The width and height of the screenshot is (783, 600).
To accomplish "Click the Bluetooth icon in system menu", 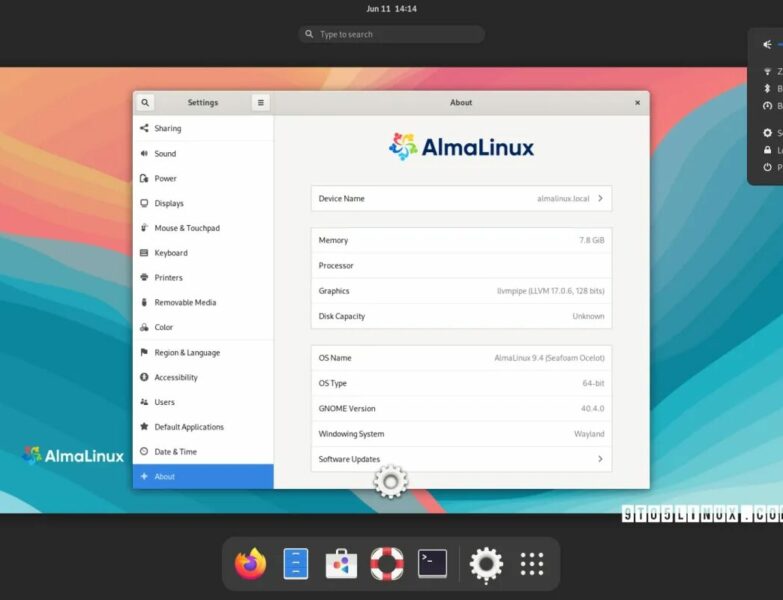I will point(768,89).
